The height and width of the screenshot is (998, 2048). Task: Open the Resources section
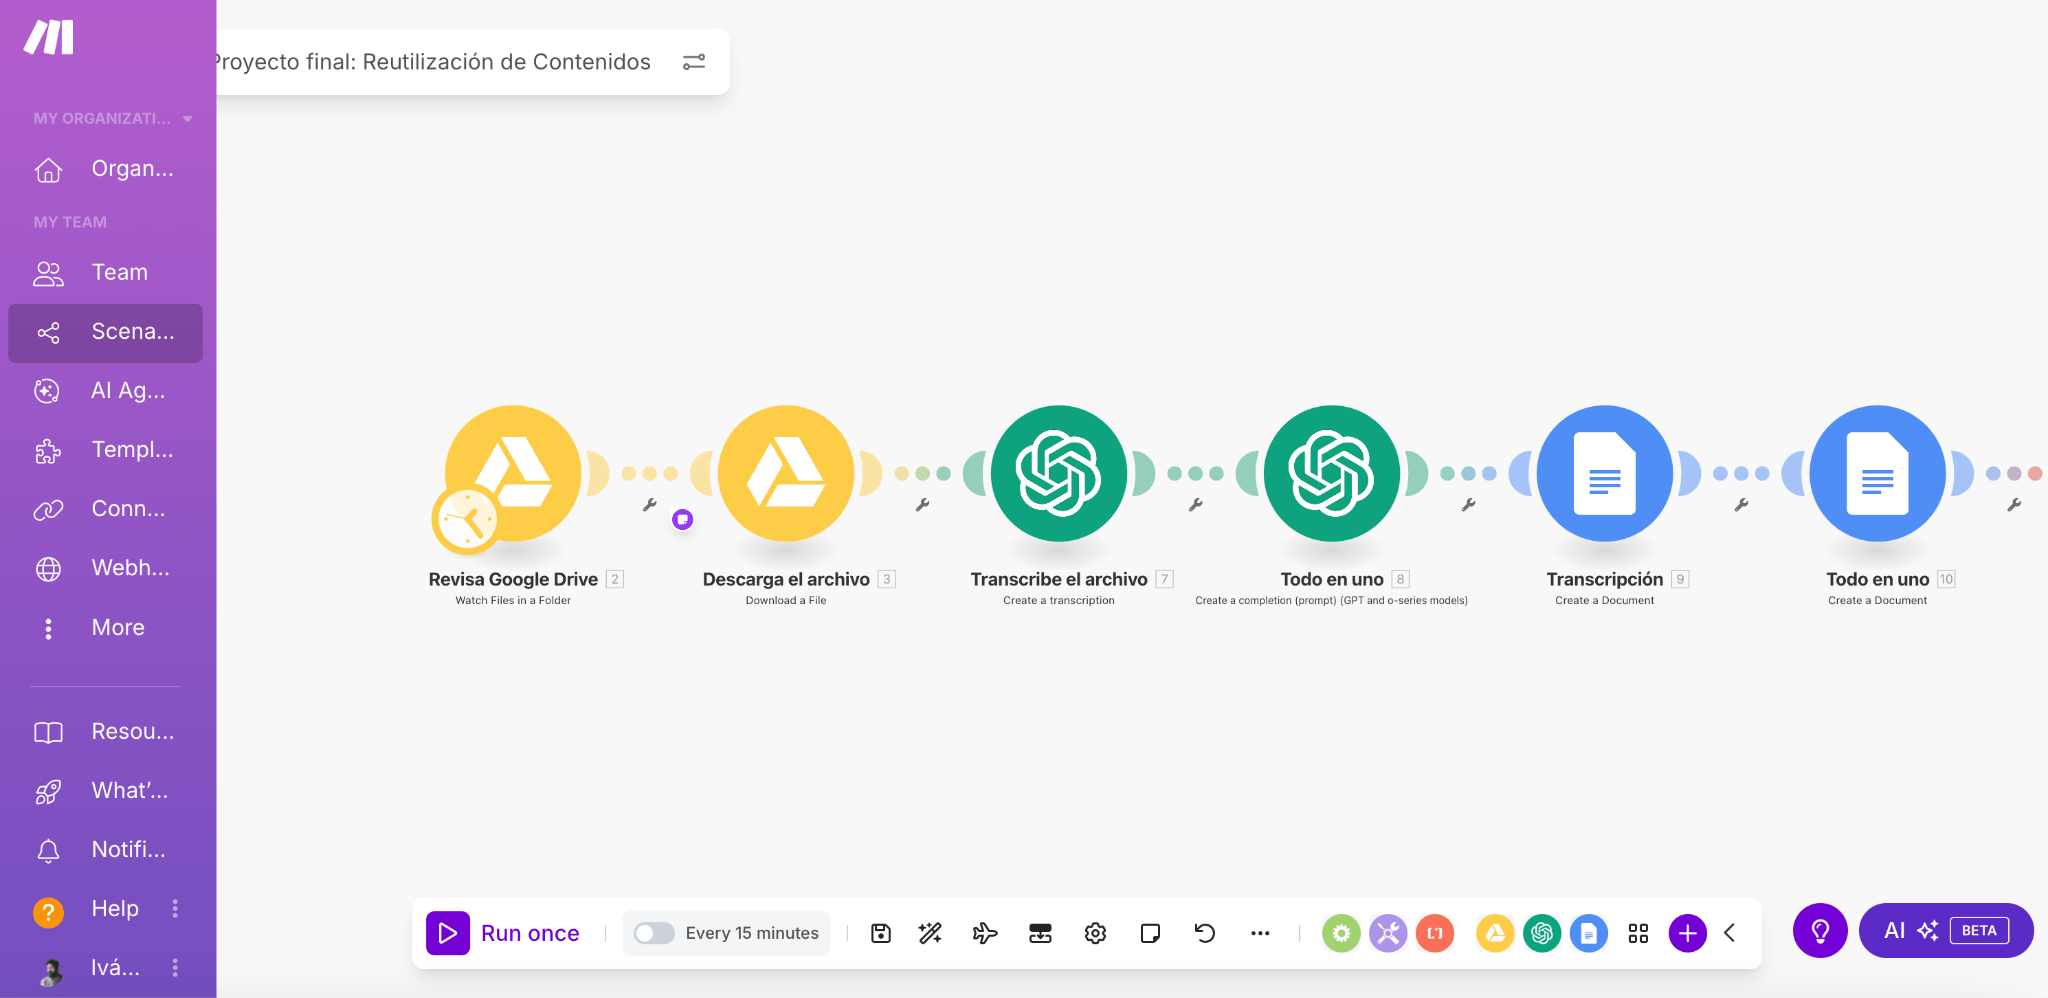coord(105,732)
